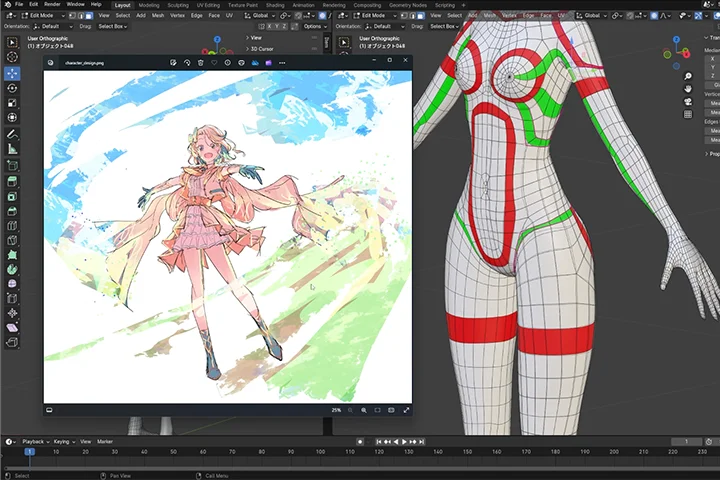Enable face select mode in left viewport
Viewport: 720px width, 480px height.
87,16
